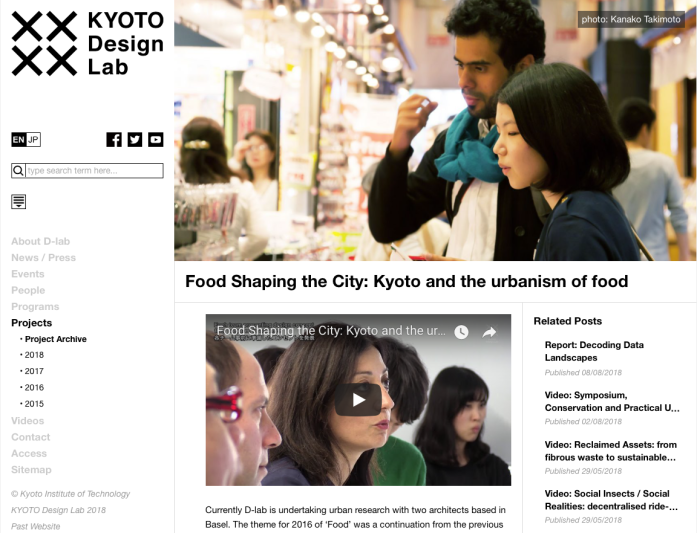This screenshot has width=697, height=533.
Task: Play the Food Shaping the City video
Action: click(x=358, y=400)
